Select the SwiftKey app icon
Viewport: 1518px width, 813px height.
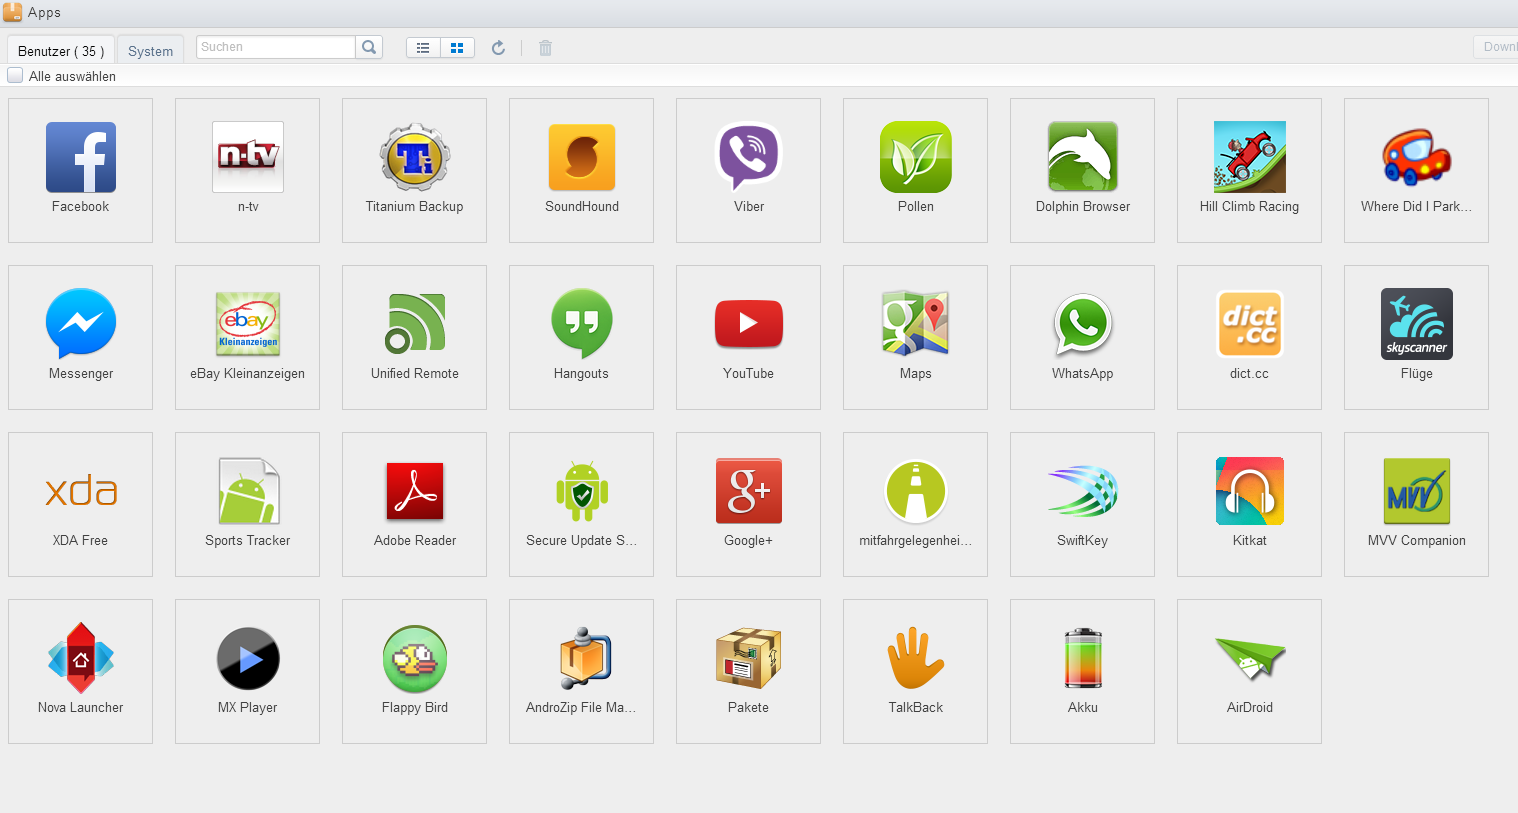tap(1082, 492)
